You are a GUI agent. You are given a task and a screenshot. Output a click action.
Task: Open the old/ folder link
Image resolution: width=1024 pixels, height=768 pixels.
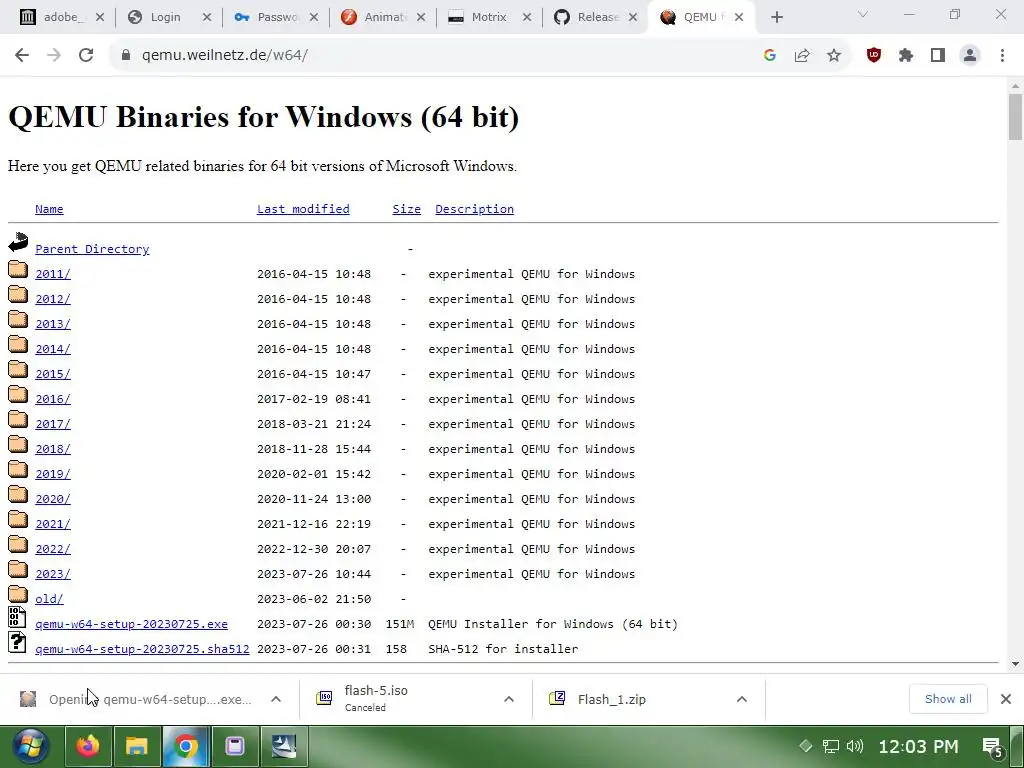[49, 599]
